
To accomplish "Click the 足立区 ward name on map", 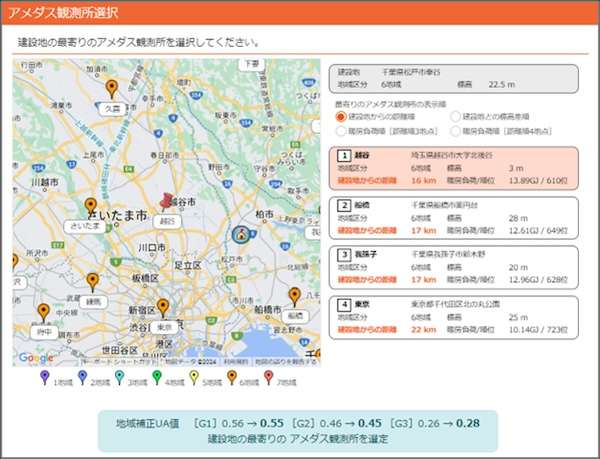I will tap(188, 265).
